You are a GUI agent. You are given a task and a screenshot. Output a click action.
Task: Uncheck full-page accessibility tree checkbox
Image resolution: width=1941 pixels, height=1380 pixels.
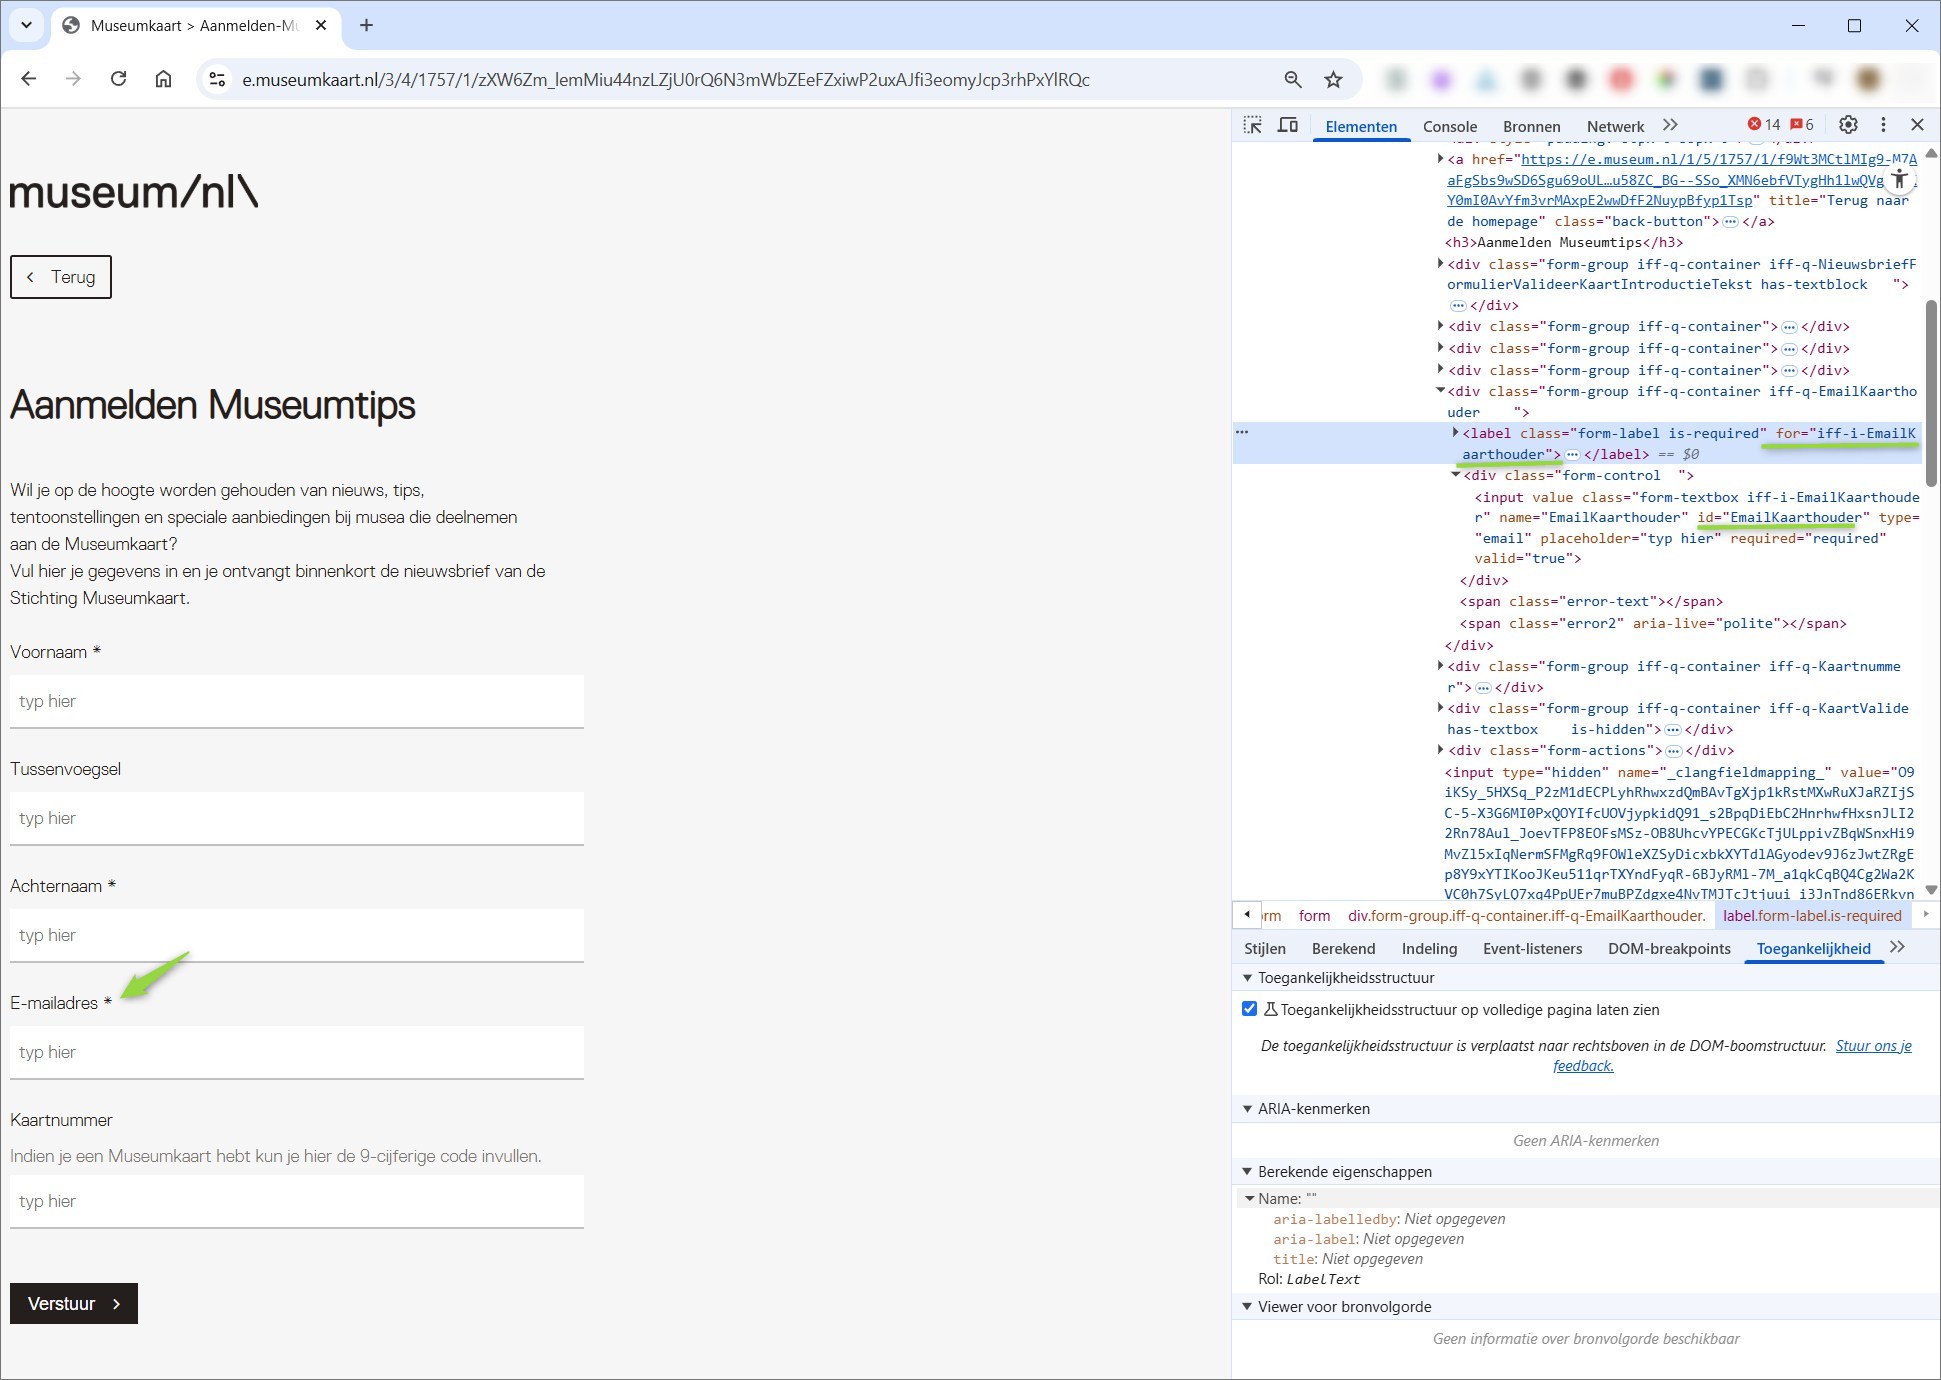(1249, 1008)
